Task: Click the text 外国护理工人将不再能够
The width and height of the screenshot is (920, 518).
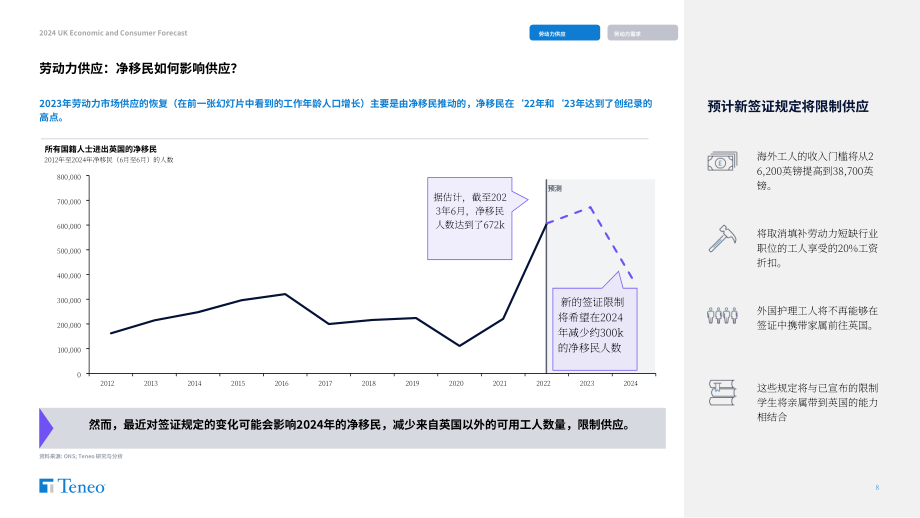Action: click(817, 318)
